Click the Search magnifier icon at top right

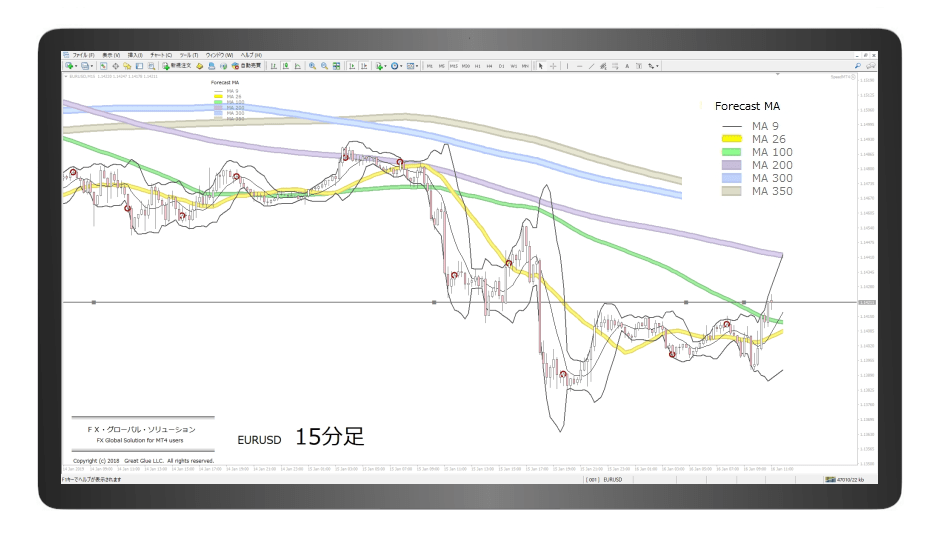pyautogui.click(x=858, y=66)
